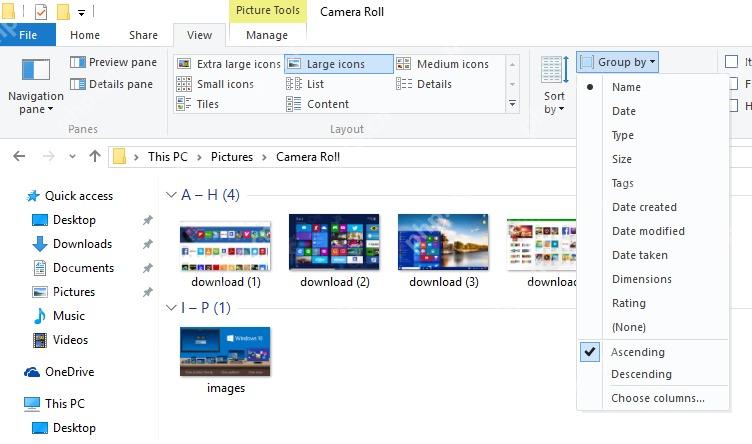
Task: Switch layout to Tiles view
Action: [198, 104]
